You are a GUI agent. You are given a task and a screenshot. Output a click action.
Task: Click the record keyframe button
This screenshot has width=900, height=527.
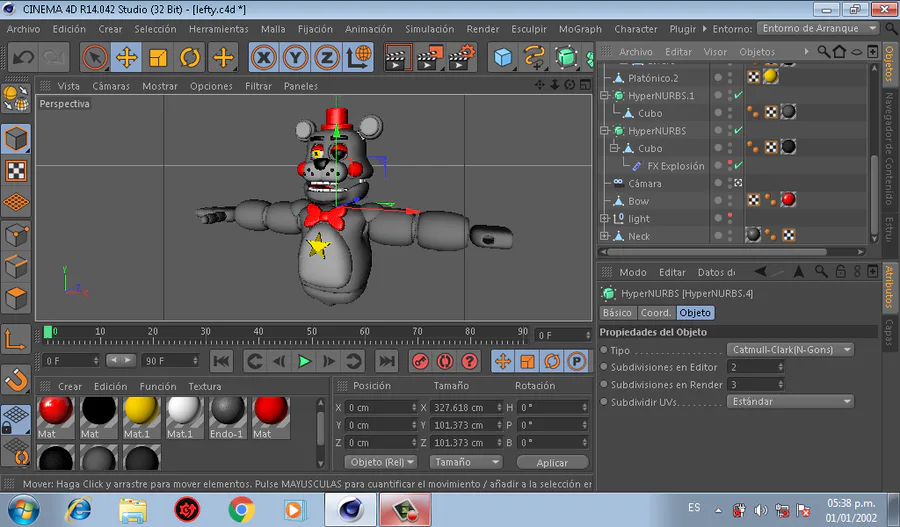(420, 361)
